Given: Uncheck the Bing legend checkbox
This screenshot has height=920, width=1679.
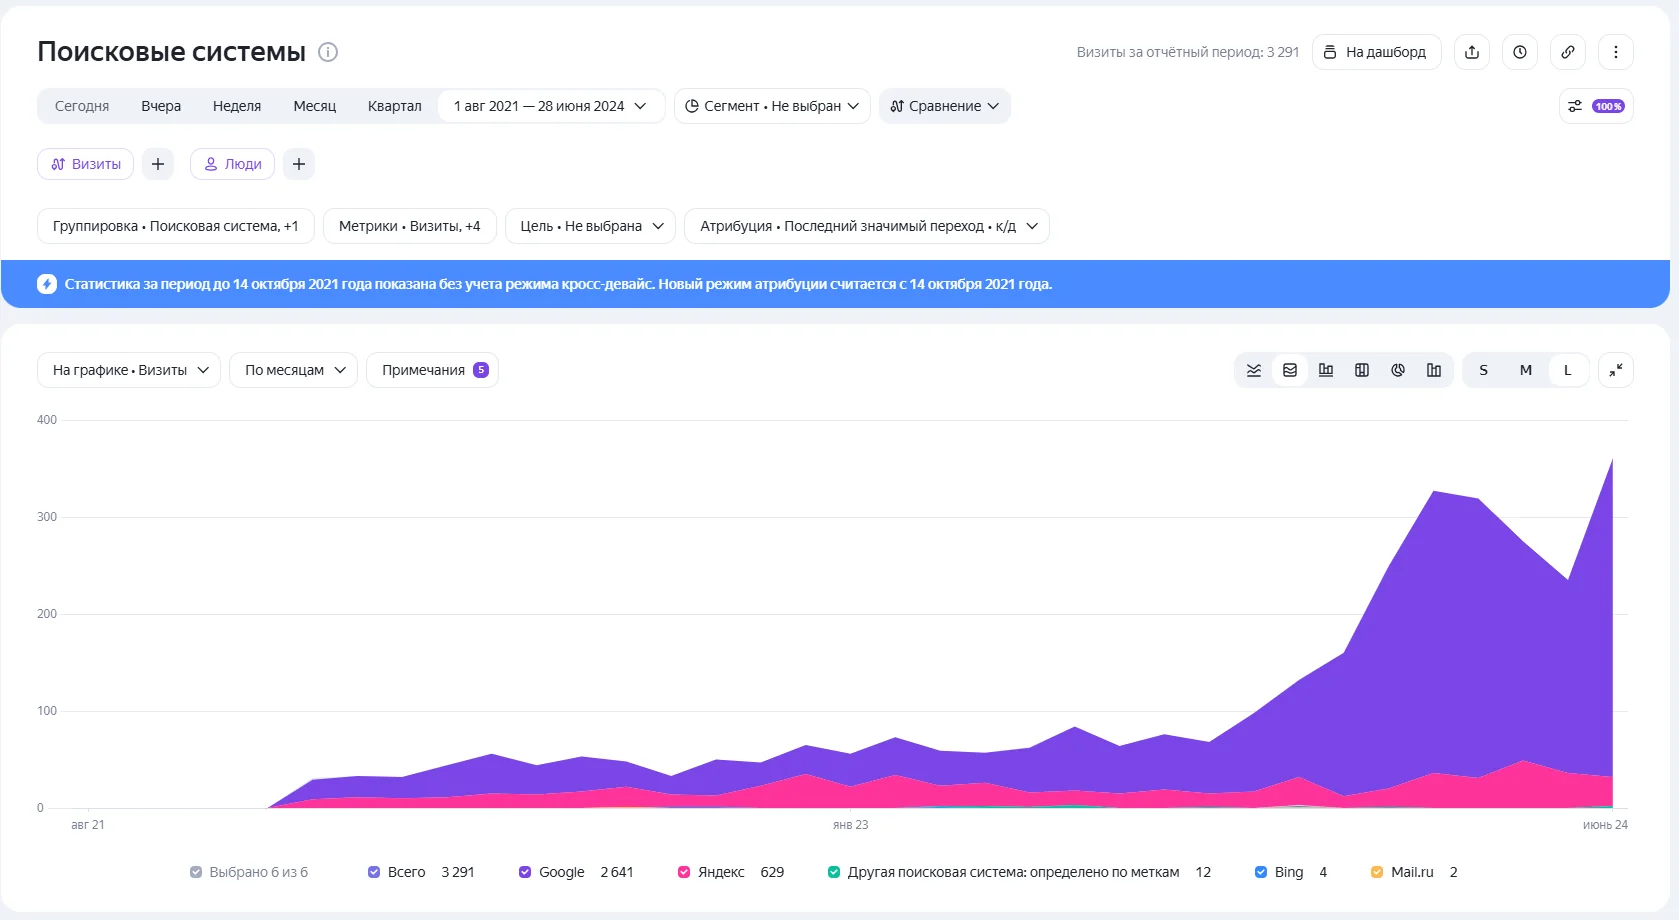Looking at the screenshot, I should point(1261,872).
